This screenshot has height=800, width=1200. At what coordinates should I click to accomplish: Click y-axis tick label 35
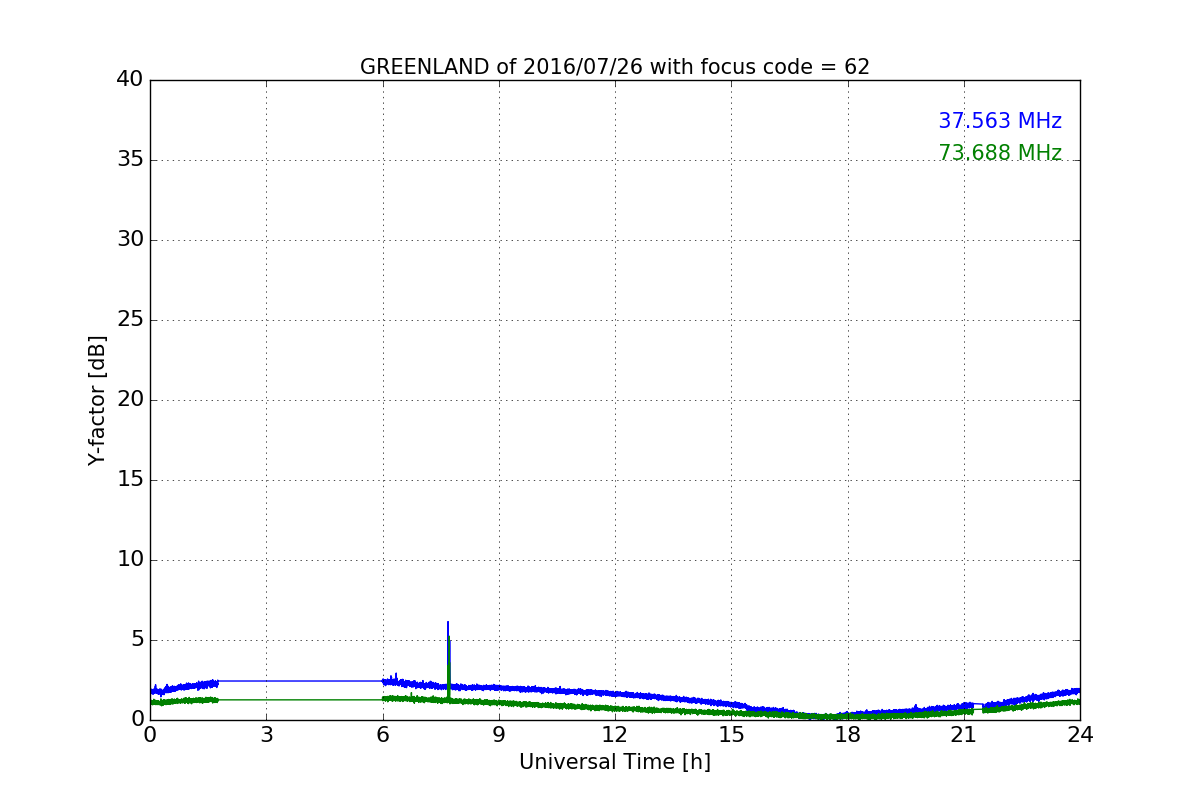(x=130, y=160)
